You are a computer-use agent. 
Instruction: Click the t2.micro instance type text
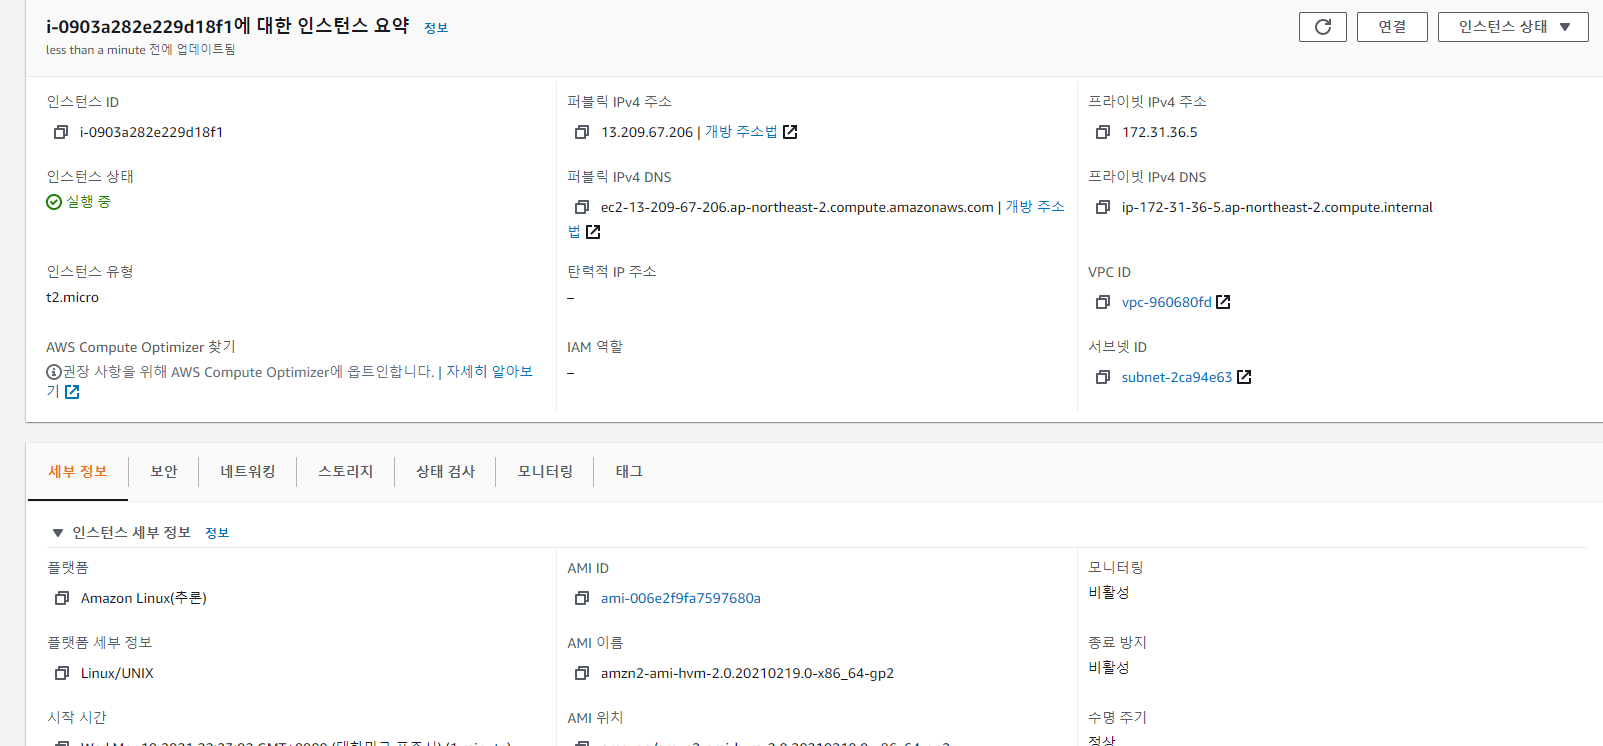72,297
